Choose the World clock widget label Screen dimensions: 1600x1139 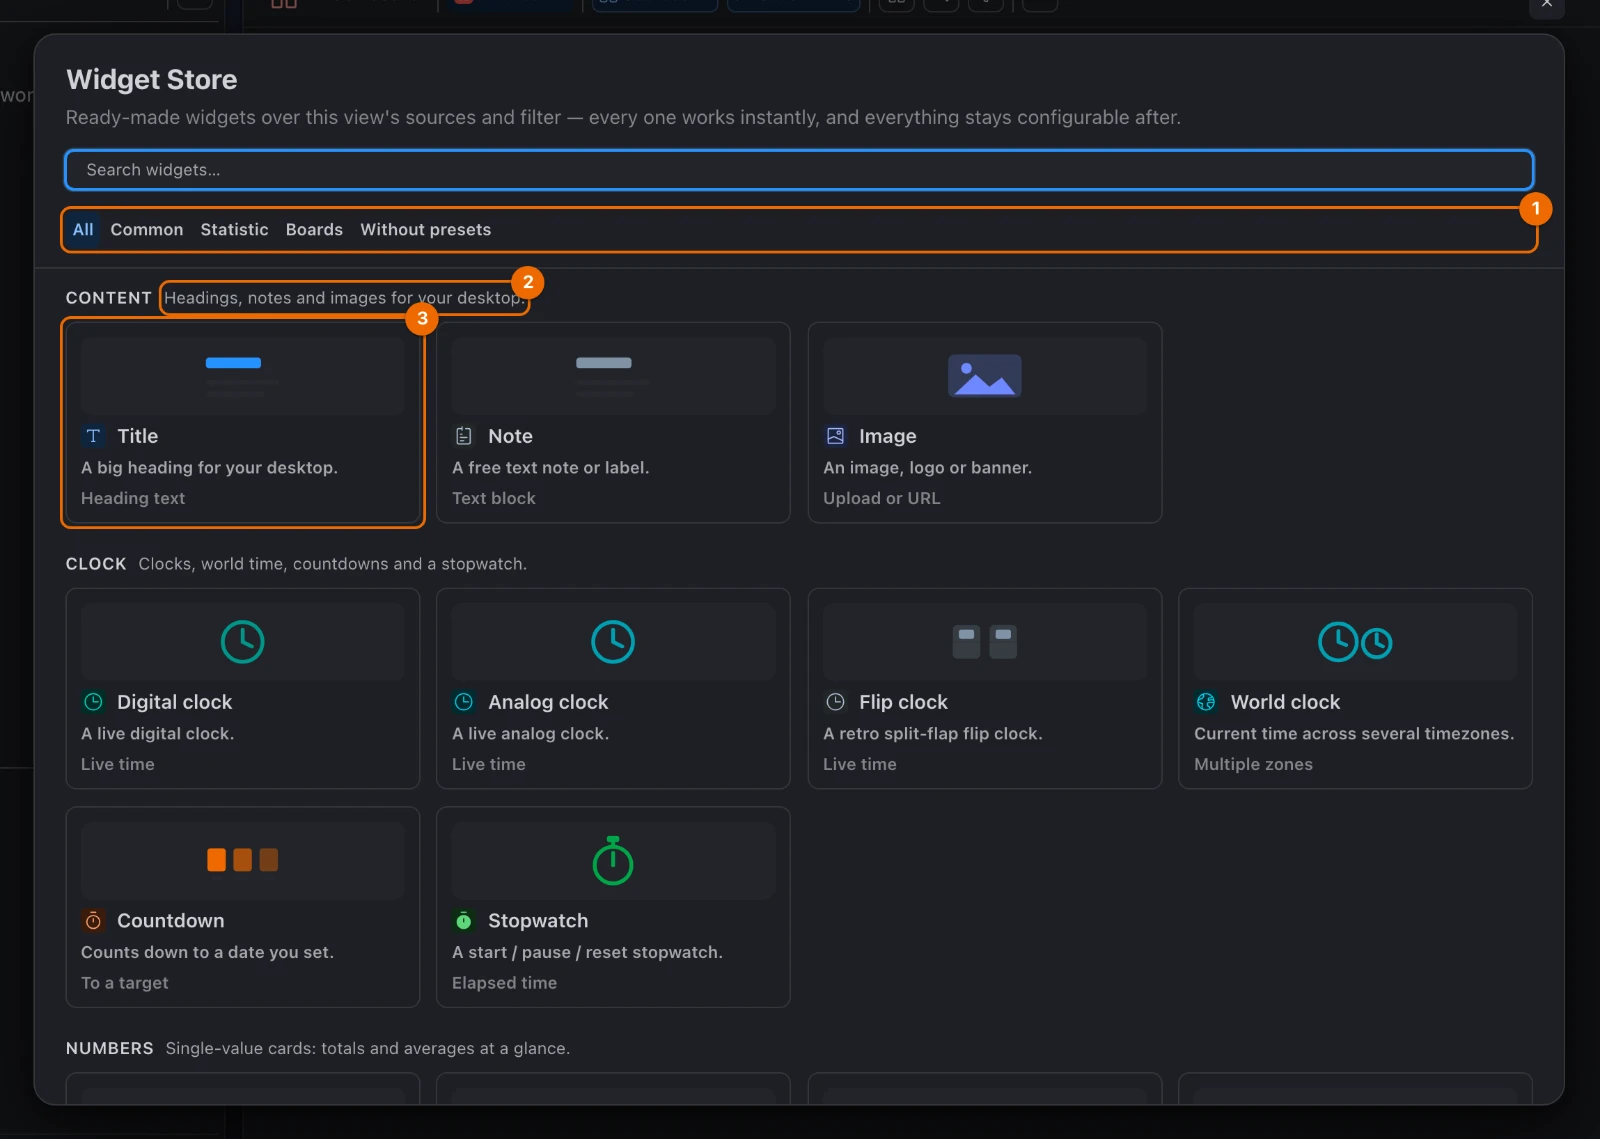[1285, 702]
